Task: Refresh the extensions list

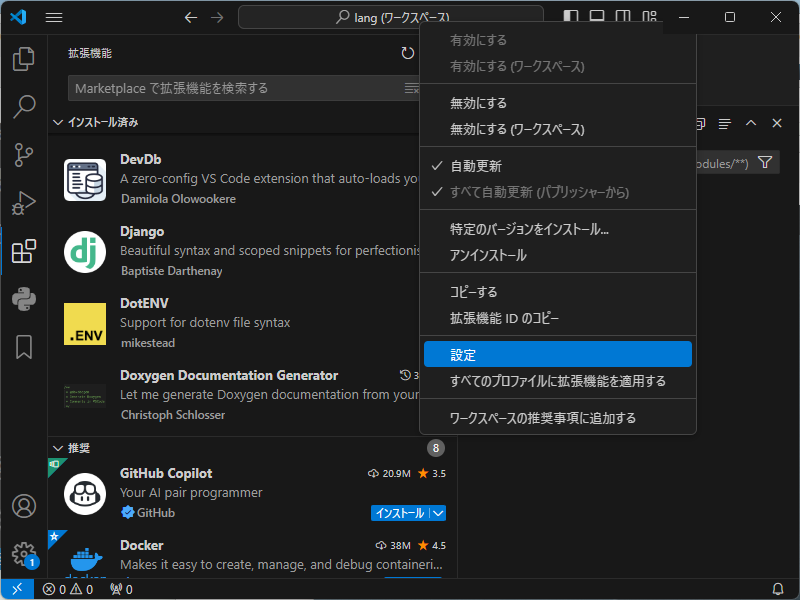Action: 408,53
